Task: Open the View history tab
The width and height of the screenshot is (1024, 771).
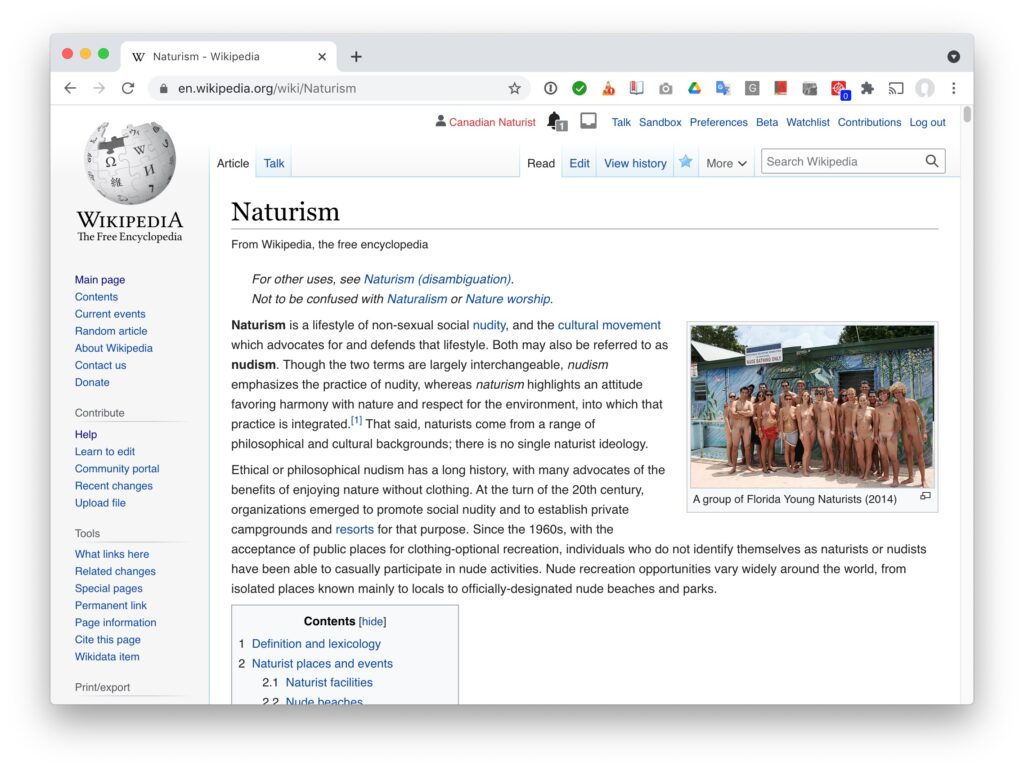Action: 635,163
